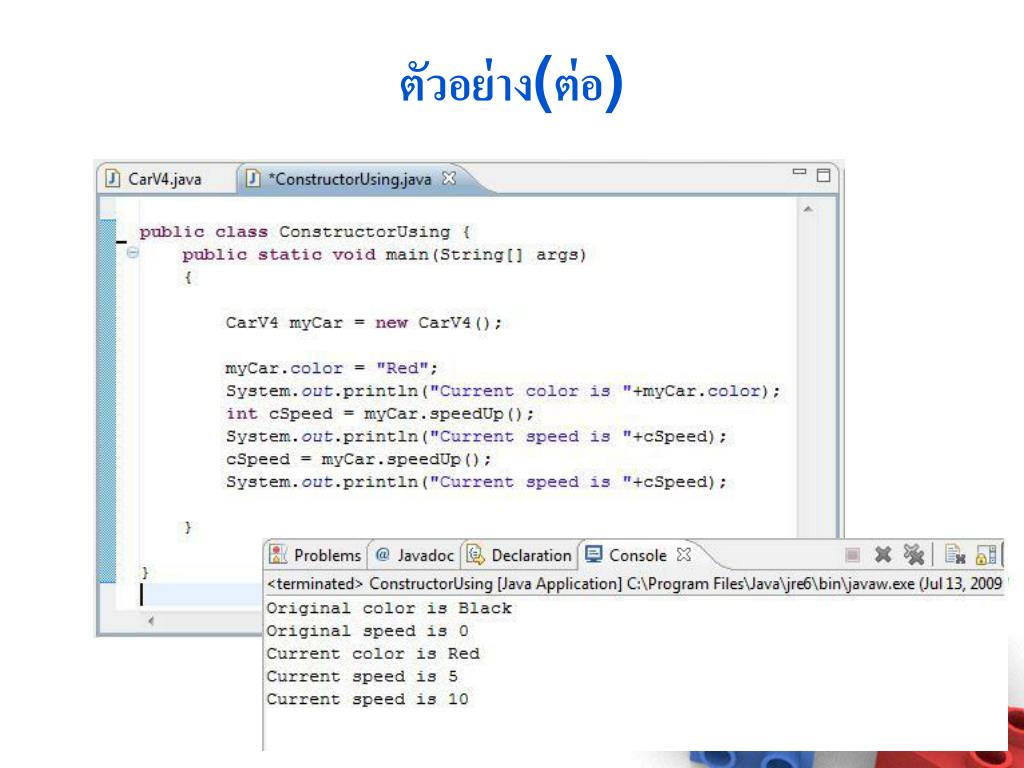Click the editor vertical scrollbar up arrow

808,209
